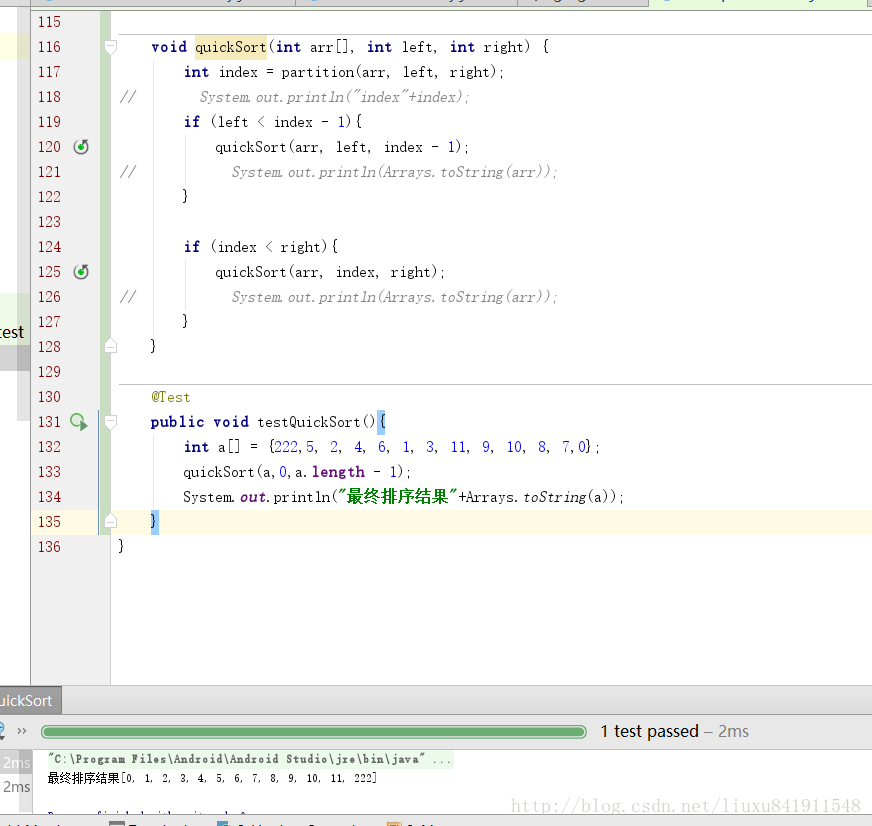The image size is (872, 826).
Task: Click 'if (left < index - 1)' condition
Action: pyautogui.click(x=273, y=122)
